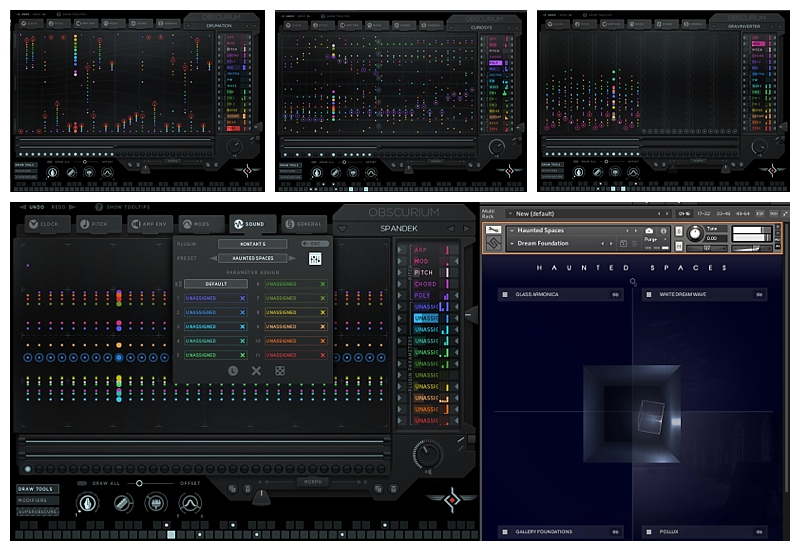Select Draw Tools mode
The width and height of the screenshot is (800, 551).
(x=37, y=489)
